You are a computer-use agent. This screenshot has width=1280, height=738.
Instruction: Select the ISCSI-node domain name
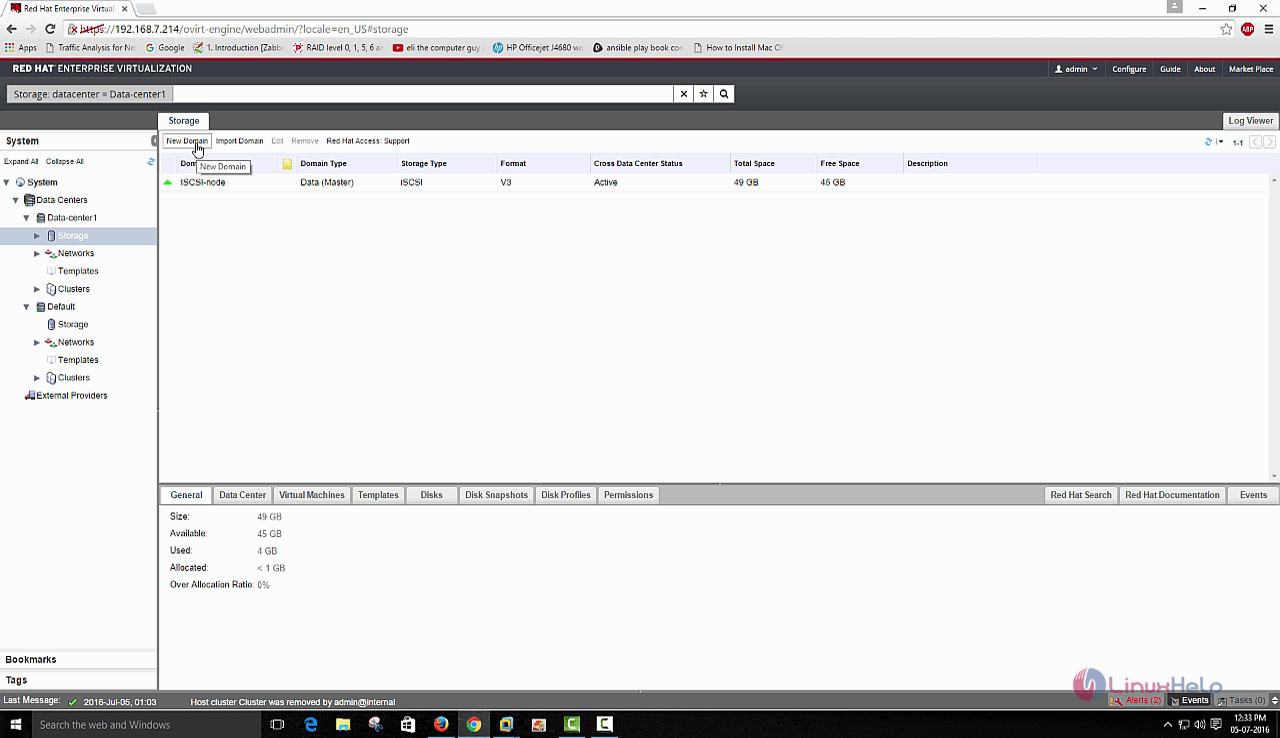(202, 183)
